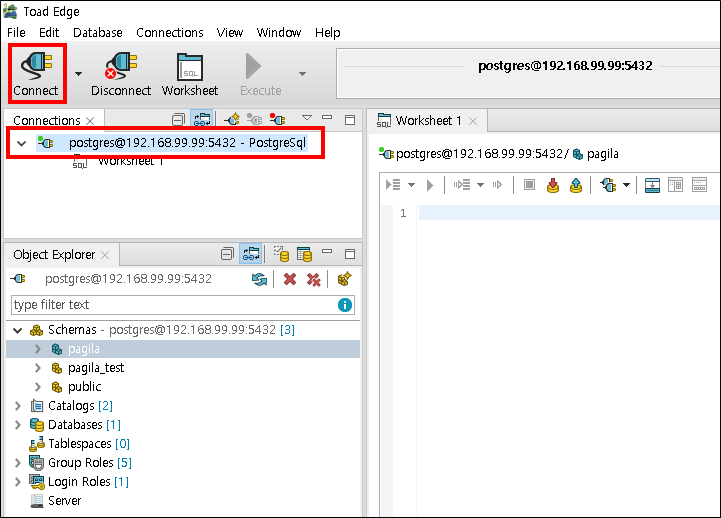Click checklist database icon in Object Explorer header
This screenshot has height=518, width=721.
pyautogui.click(x=281, y=254)
